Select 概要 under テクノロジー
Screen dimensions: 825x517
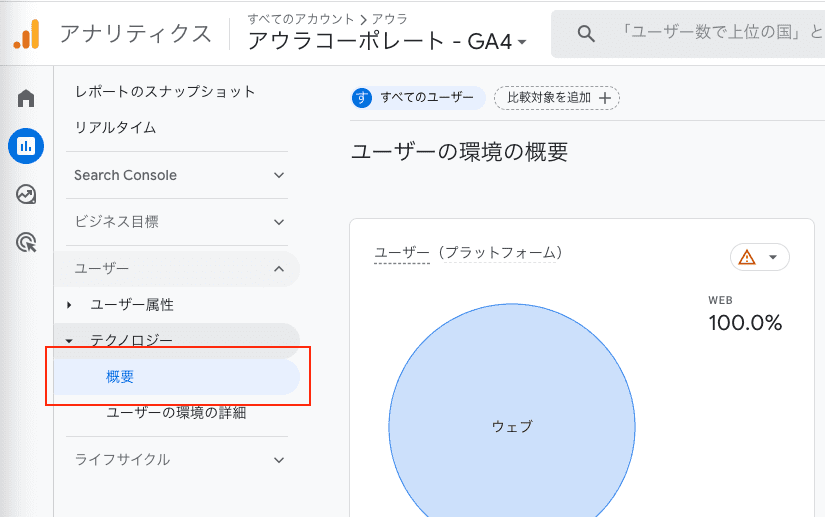(120, 377)
